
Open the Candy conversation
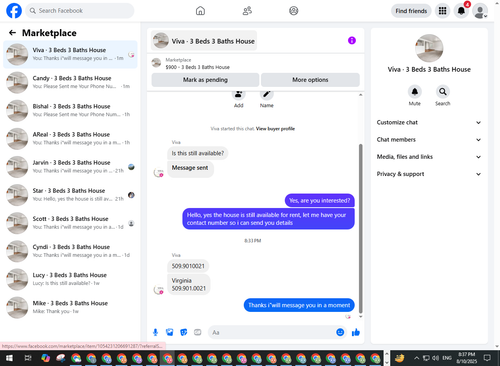(70, 82)
